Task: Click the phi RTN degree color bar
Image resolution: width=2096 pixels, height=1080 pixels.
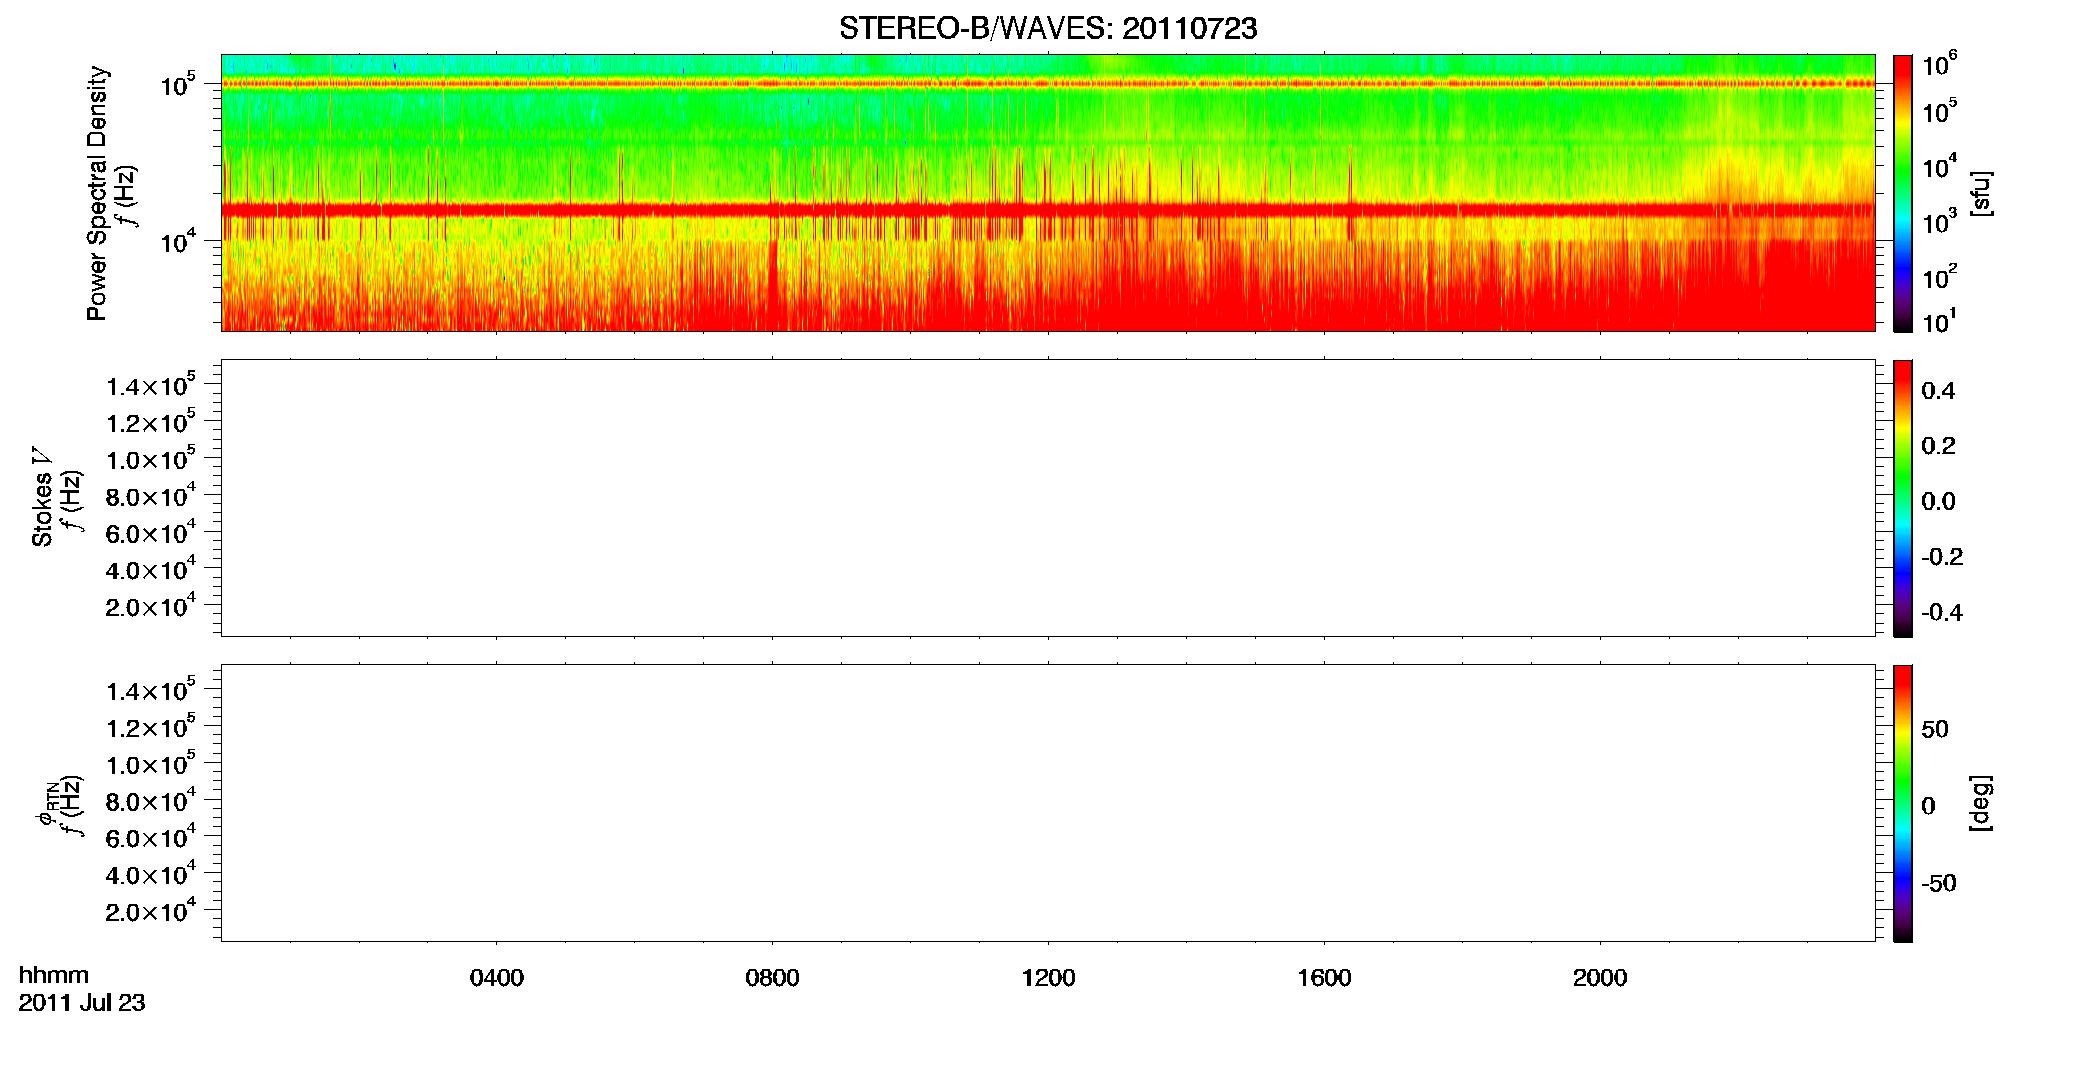Action: pyautogui.click(x=1902, y=803)
